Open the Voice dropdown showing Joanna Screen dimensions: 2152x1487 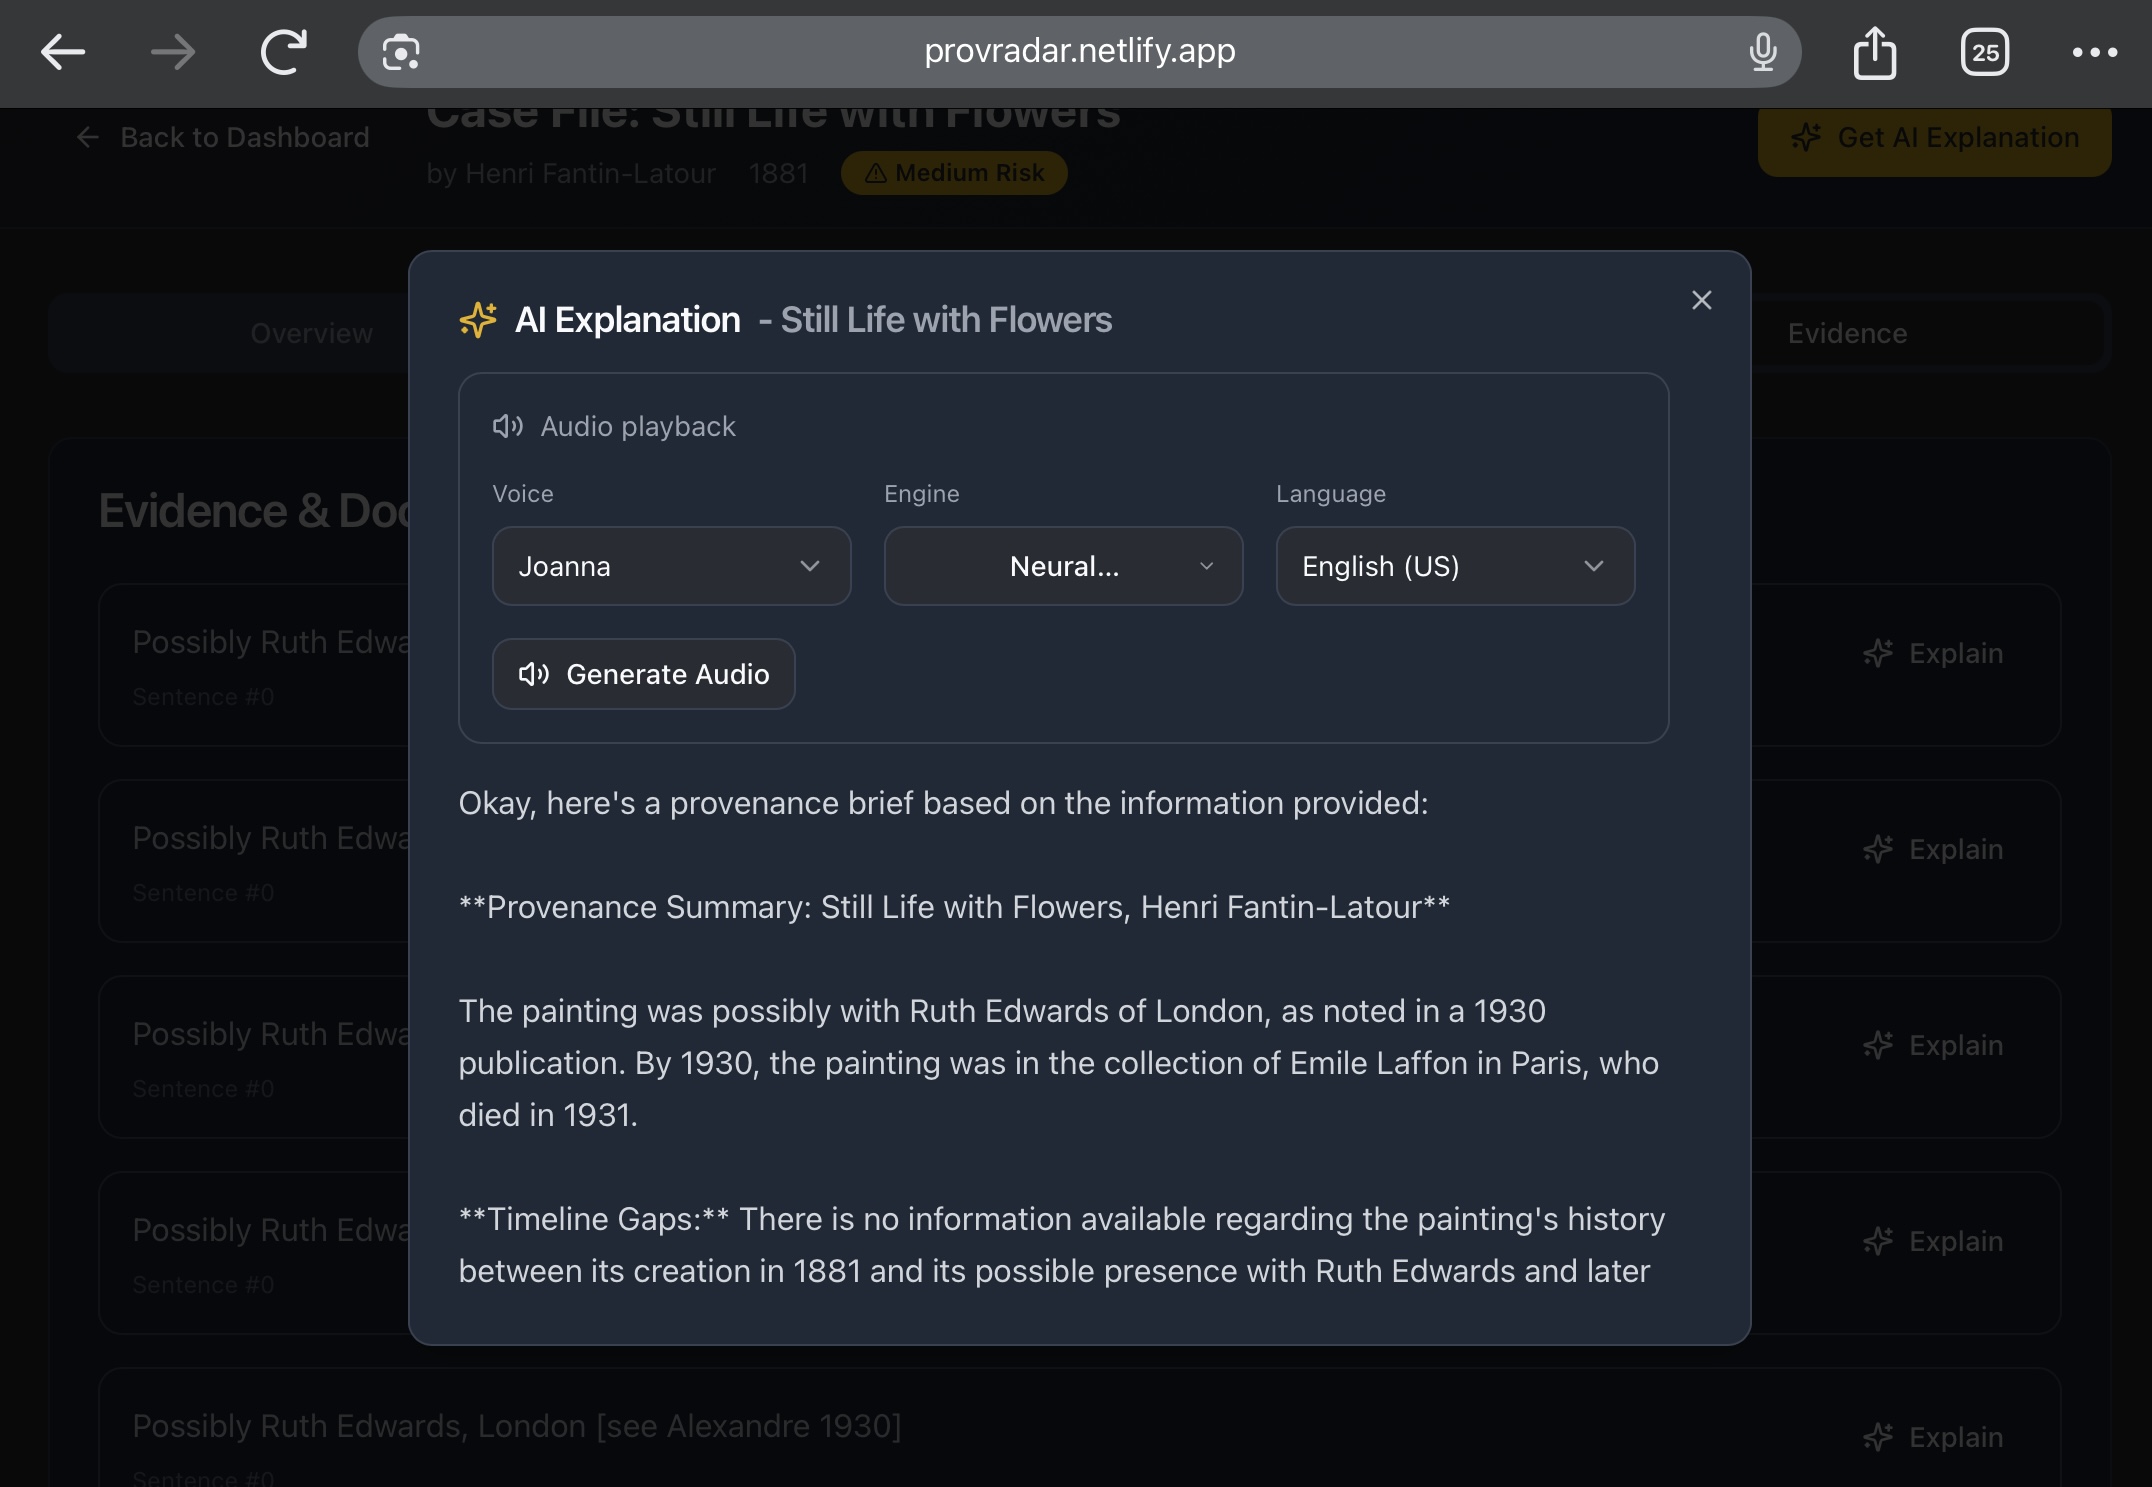point(671,566)
